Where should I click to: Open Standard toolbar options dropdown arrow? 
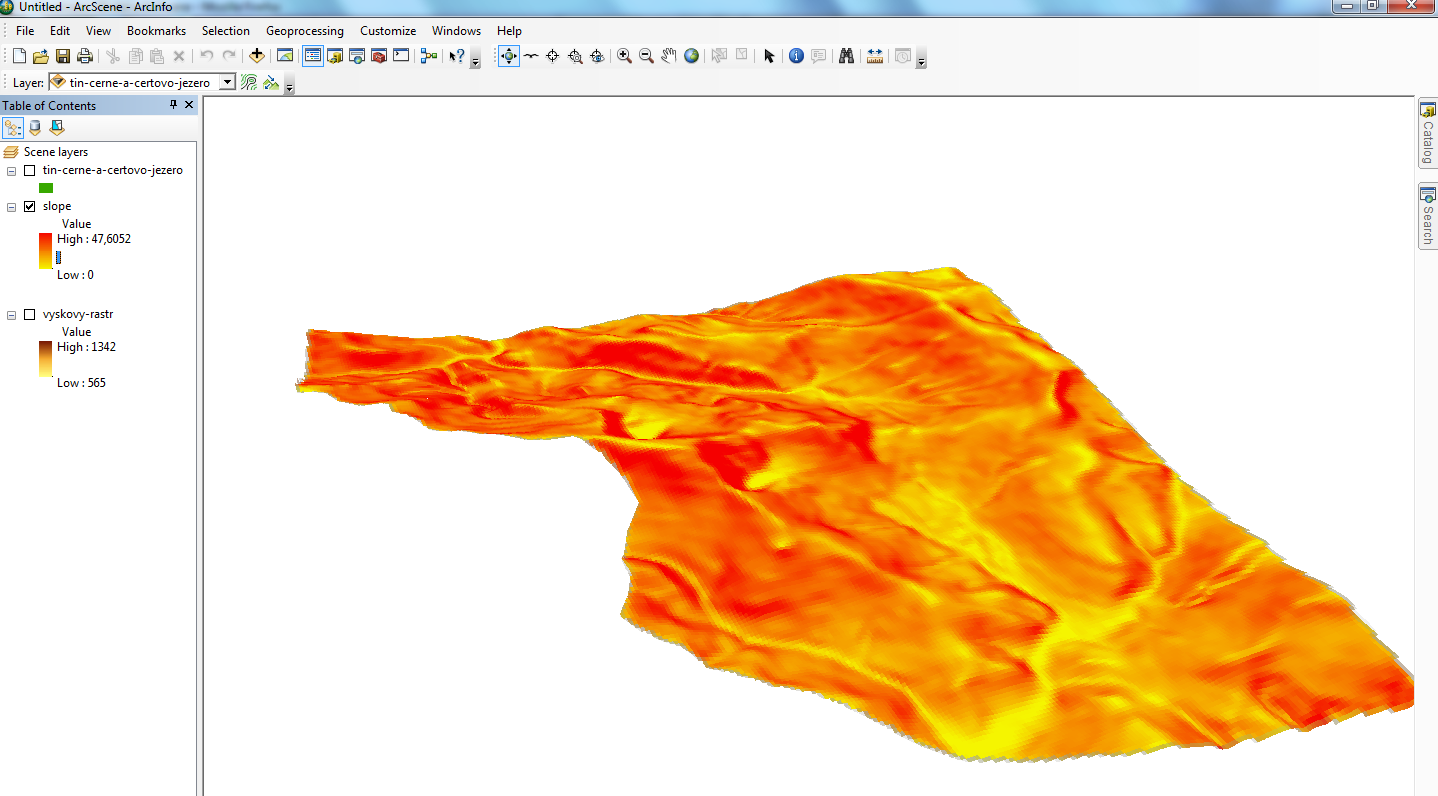[475, 59]
